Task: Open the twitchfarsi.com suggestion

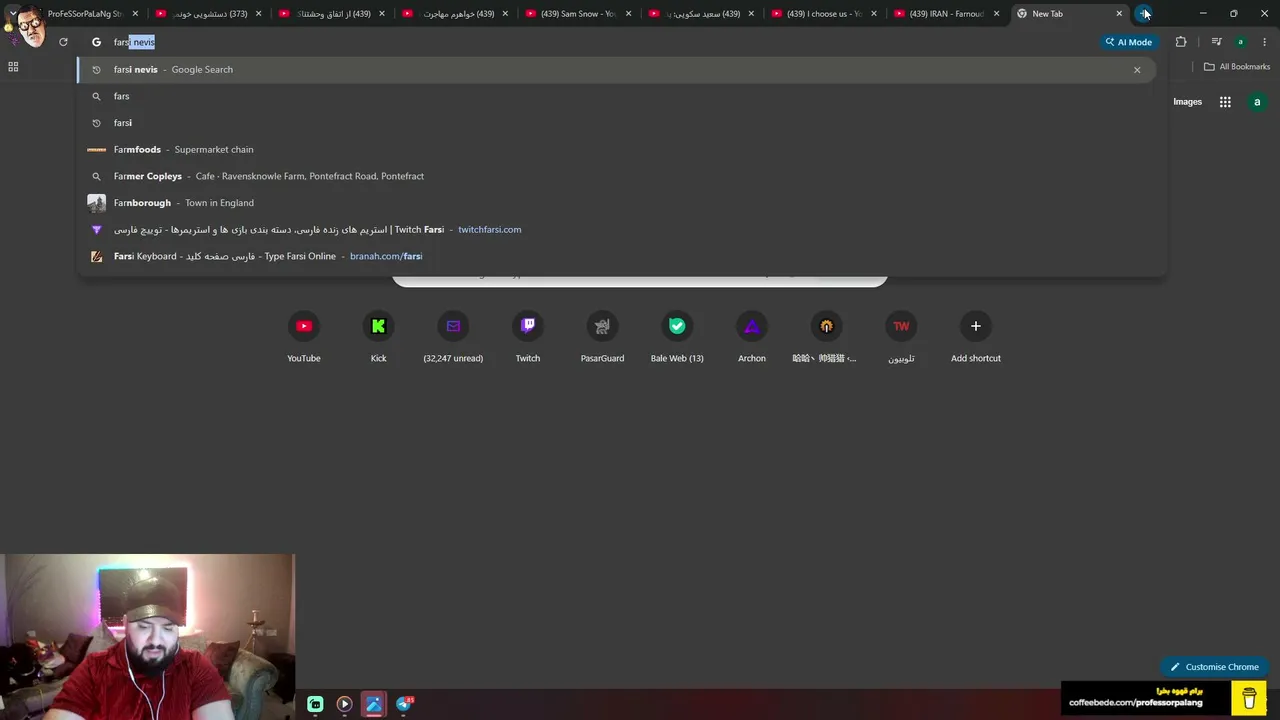Action: [616, 230]
